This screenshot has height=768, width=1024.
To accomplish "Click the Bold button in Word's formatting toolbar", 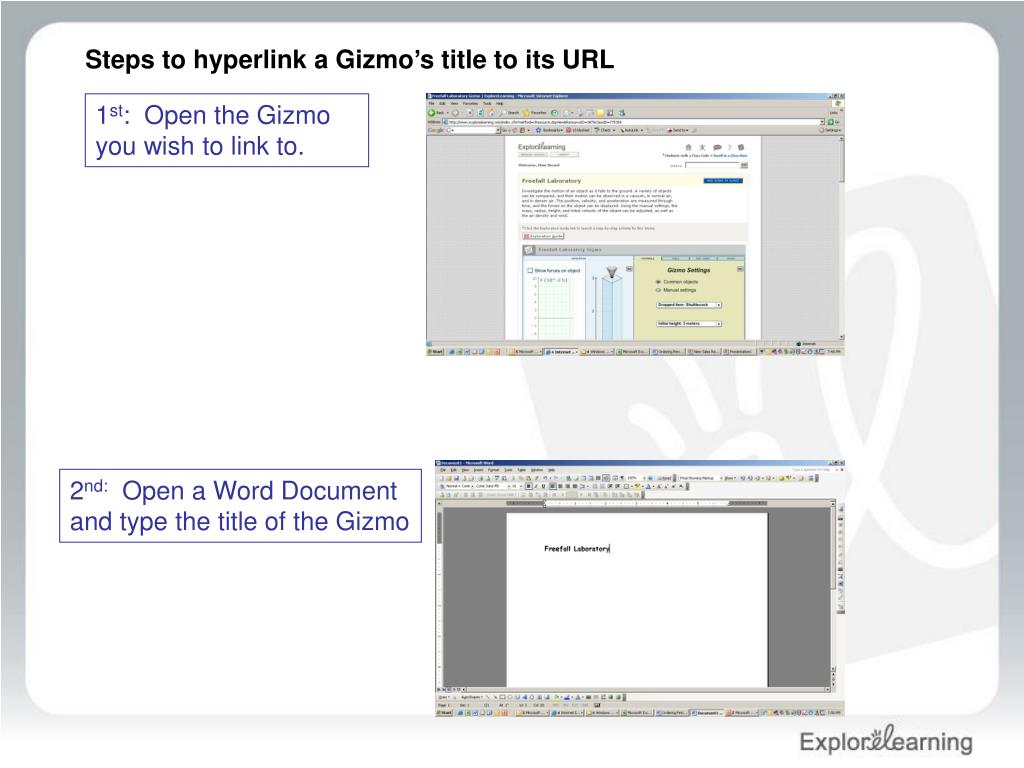I will [528, 486].
